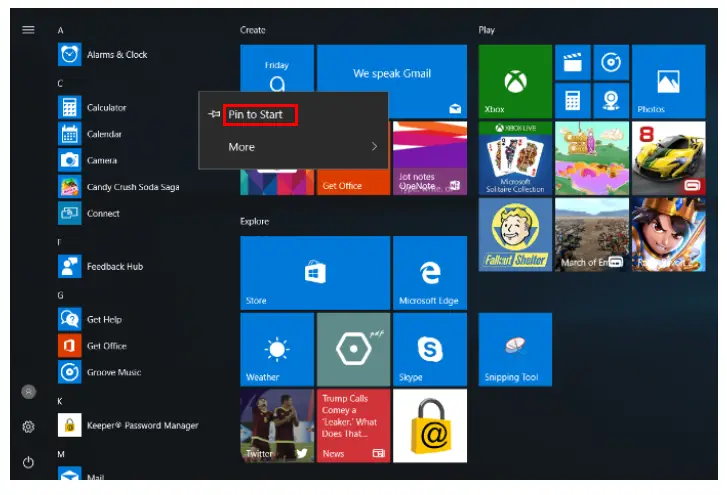The image size is (727, 495).
Task: Click the Create group header
Action: tap(253, 30)
